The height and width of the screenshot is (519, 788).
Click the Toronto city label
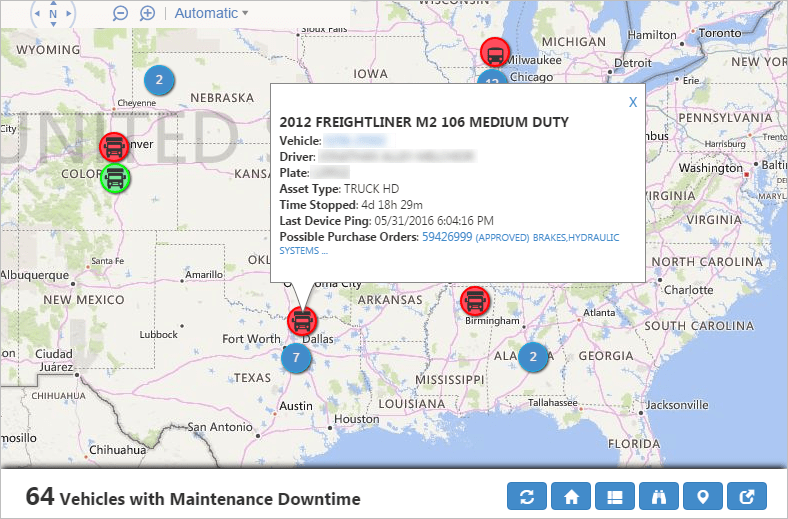[720, 33]
